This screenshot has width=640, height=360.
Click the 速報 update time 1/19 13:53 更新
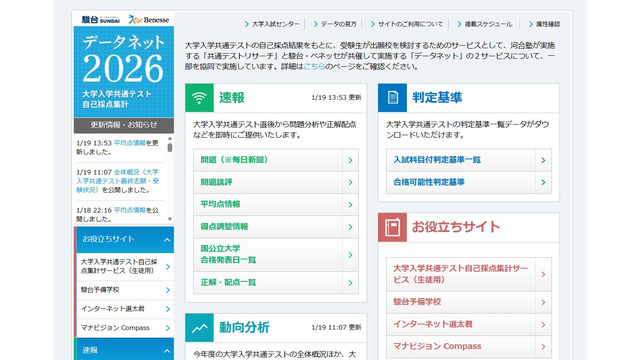[336, 98]
